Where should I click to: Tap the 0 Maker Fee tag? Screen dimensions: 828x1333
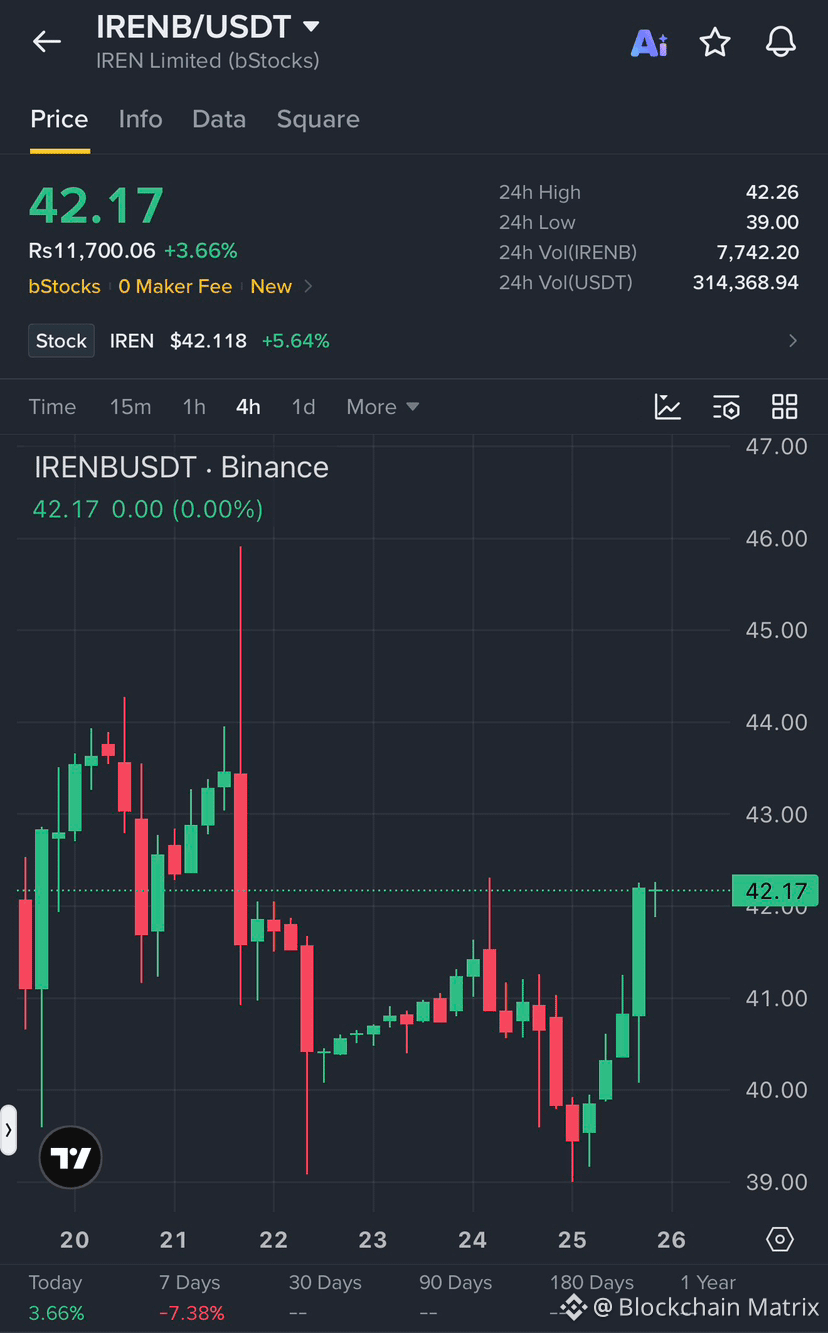(175, 287)
